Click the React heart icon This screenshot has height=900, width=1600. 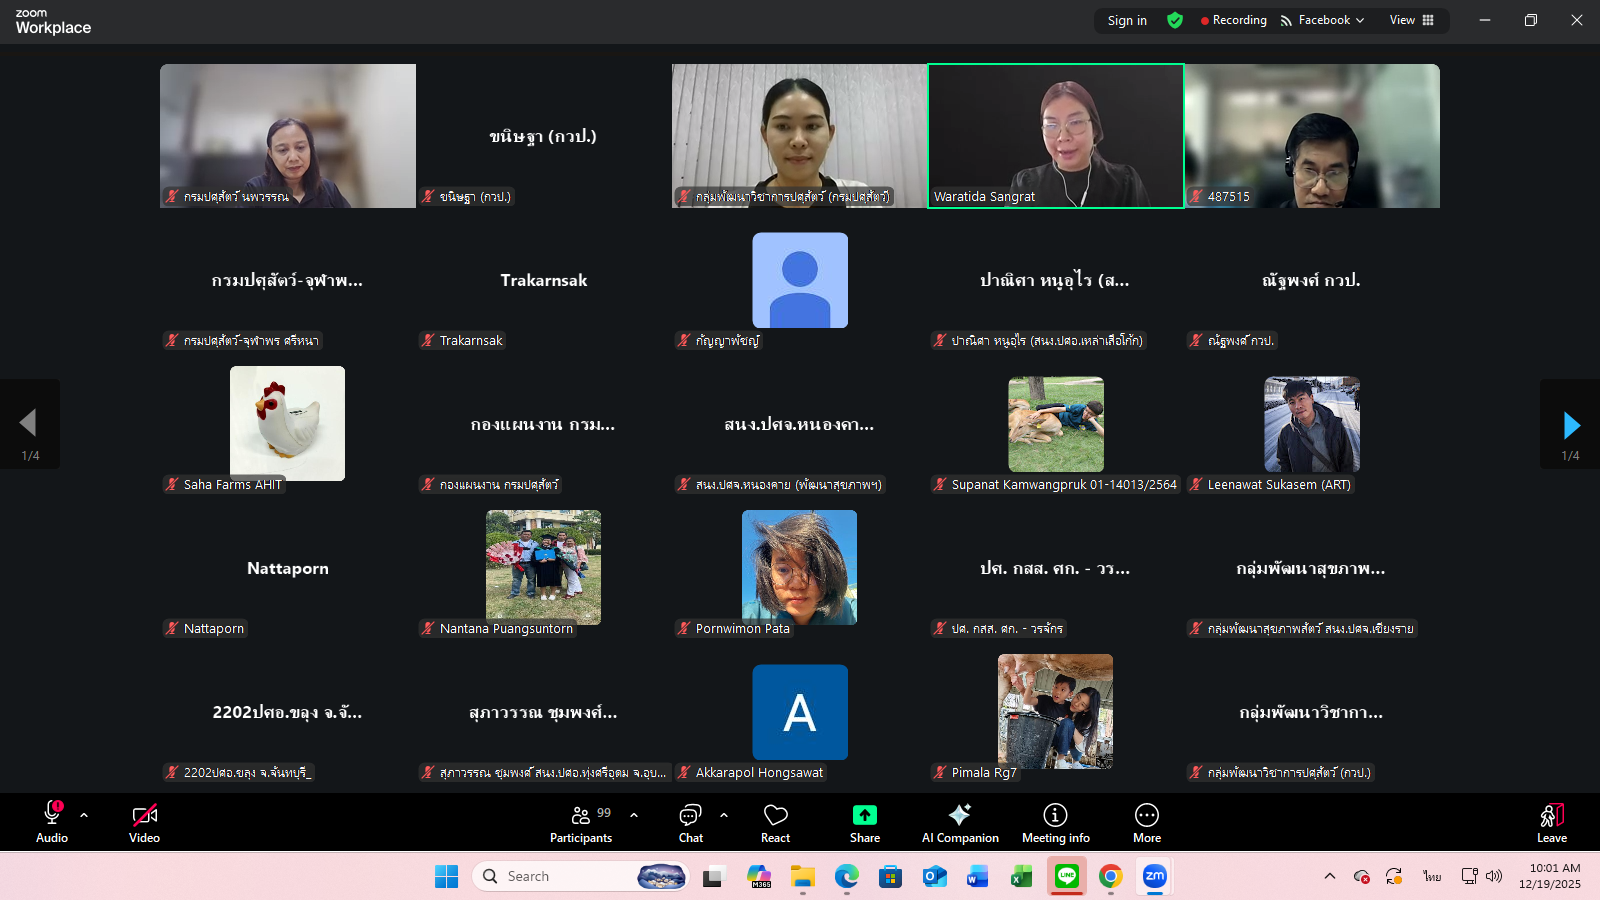[x=775, y=823]
